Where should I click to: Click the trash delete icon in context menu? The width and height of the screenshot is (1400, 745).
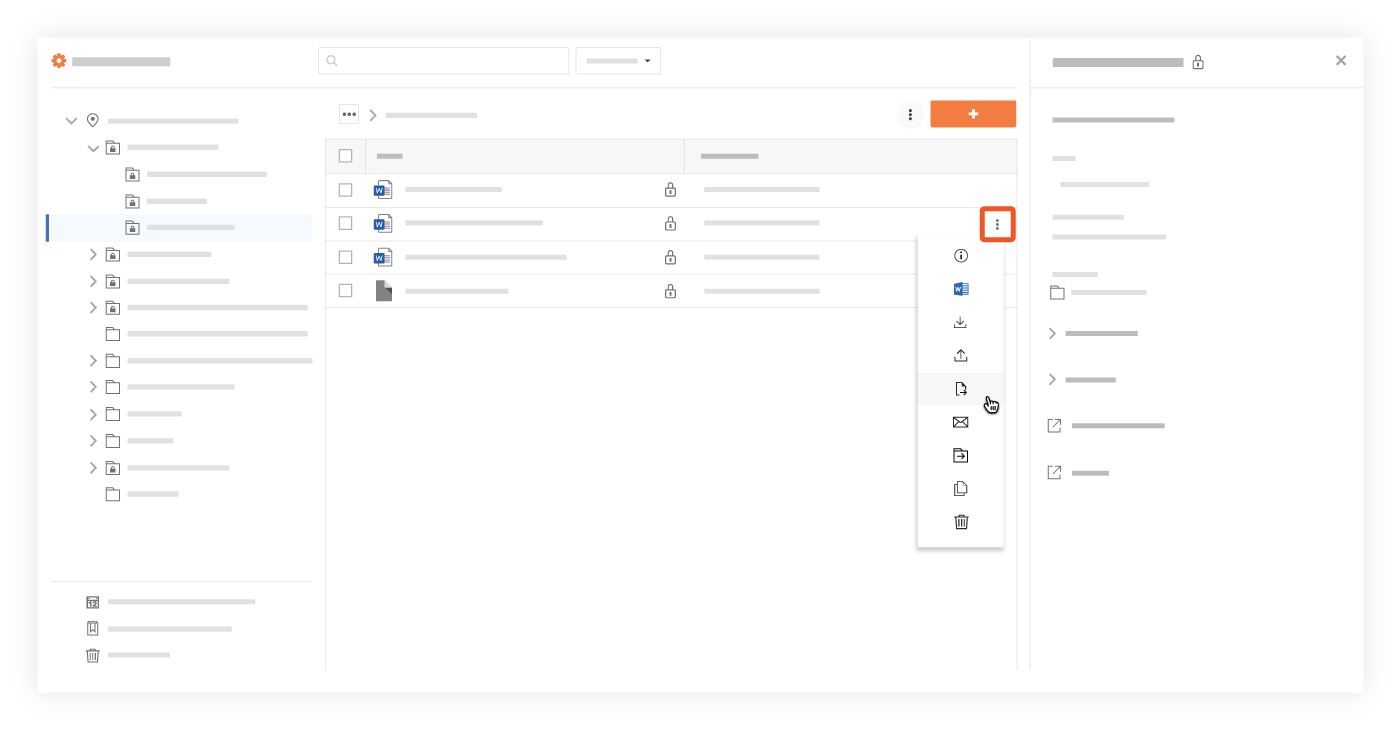(x=960, y=522)
